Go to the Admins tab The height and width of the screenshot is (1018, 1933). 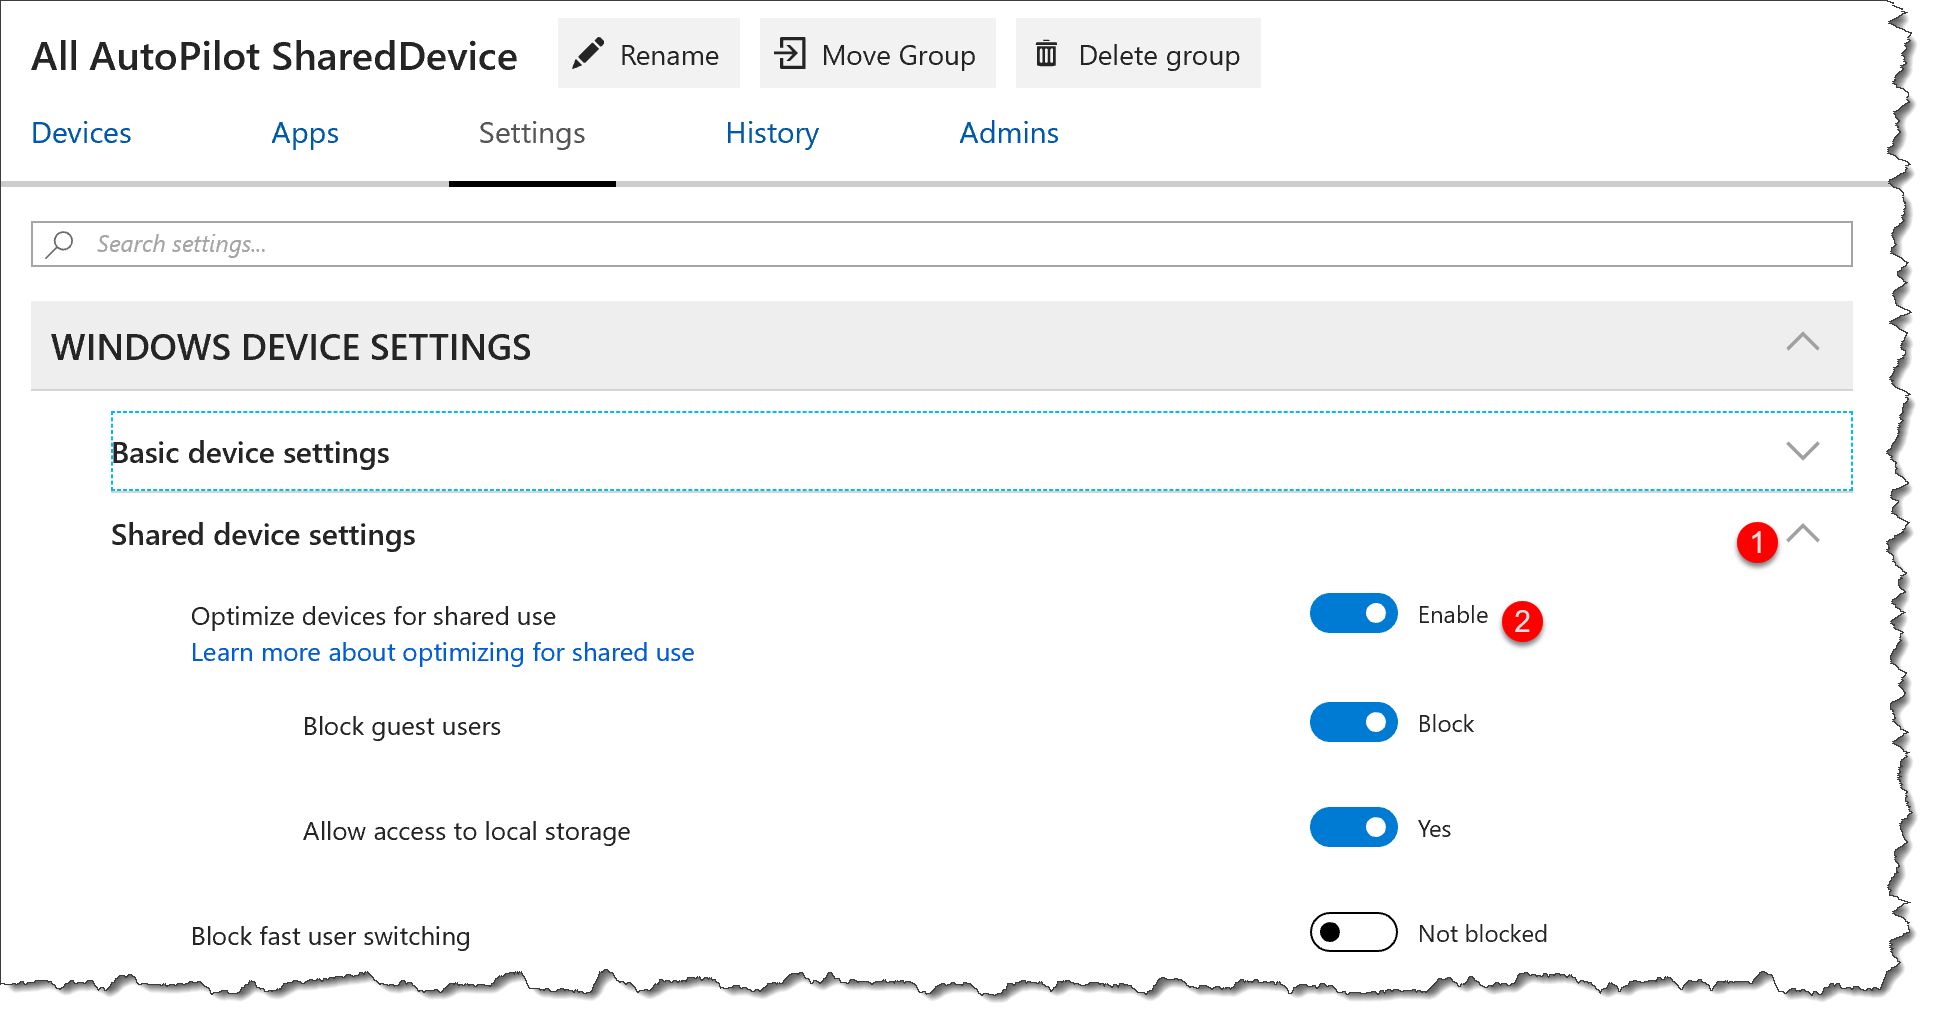tap(1009, 132)
